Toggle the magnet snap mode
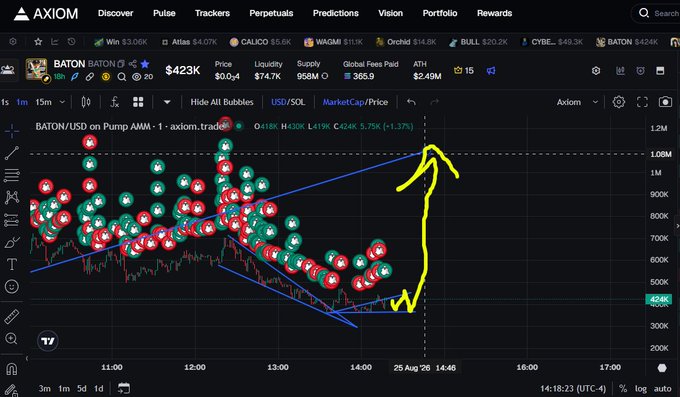 tap(12, 369)
